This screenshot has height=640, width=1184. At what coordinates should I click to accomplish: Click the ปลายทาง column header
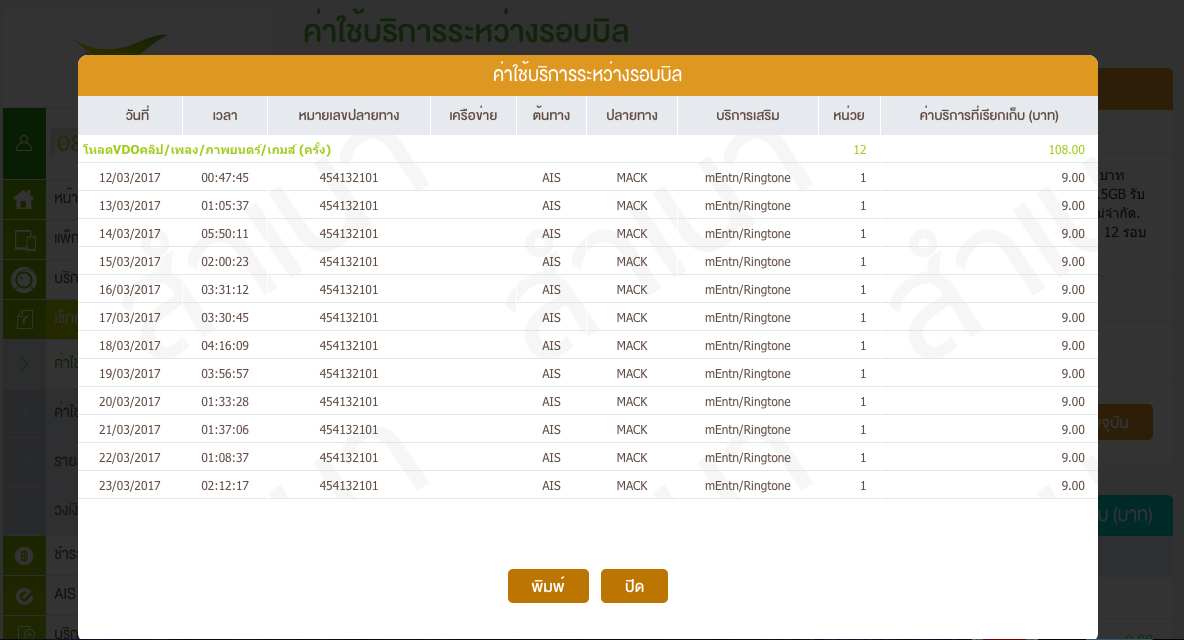coord(632,115)
